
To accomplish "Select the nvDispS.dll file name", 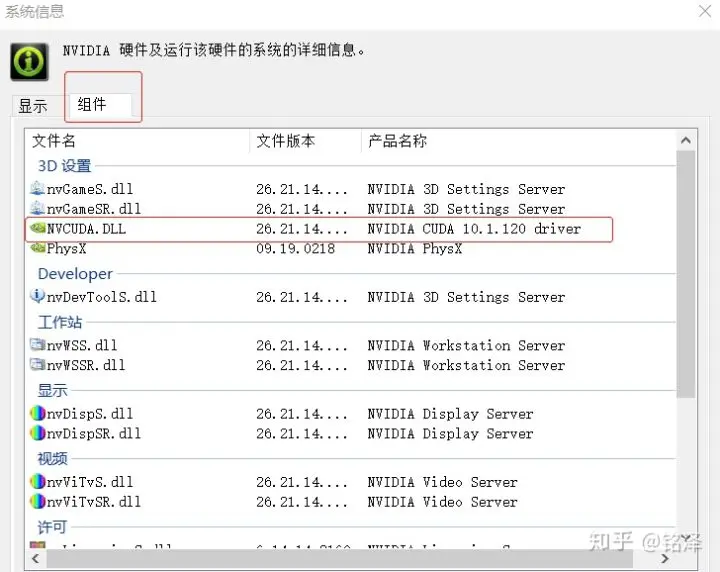I will pos(90,414).
